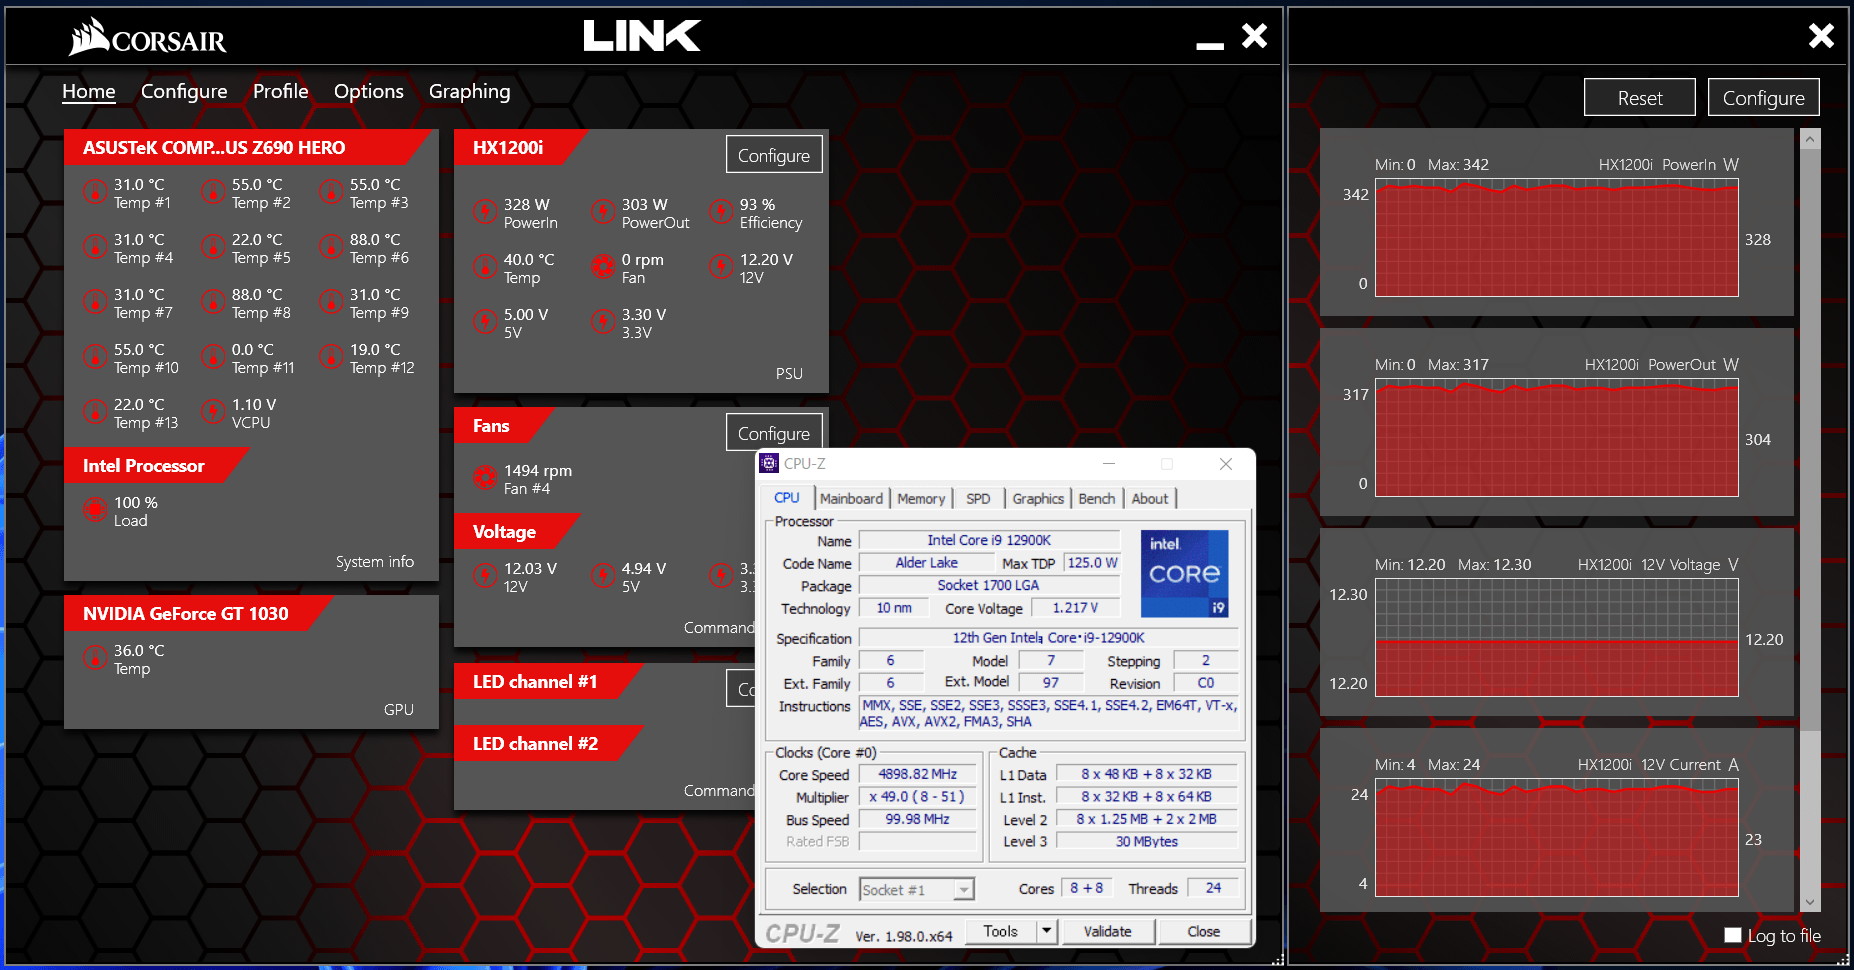Open the Home tab in Corsair Link
This screenshot has height=970, width=1854.
point(89,91)
